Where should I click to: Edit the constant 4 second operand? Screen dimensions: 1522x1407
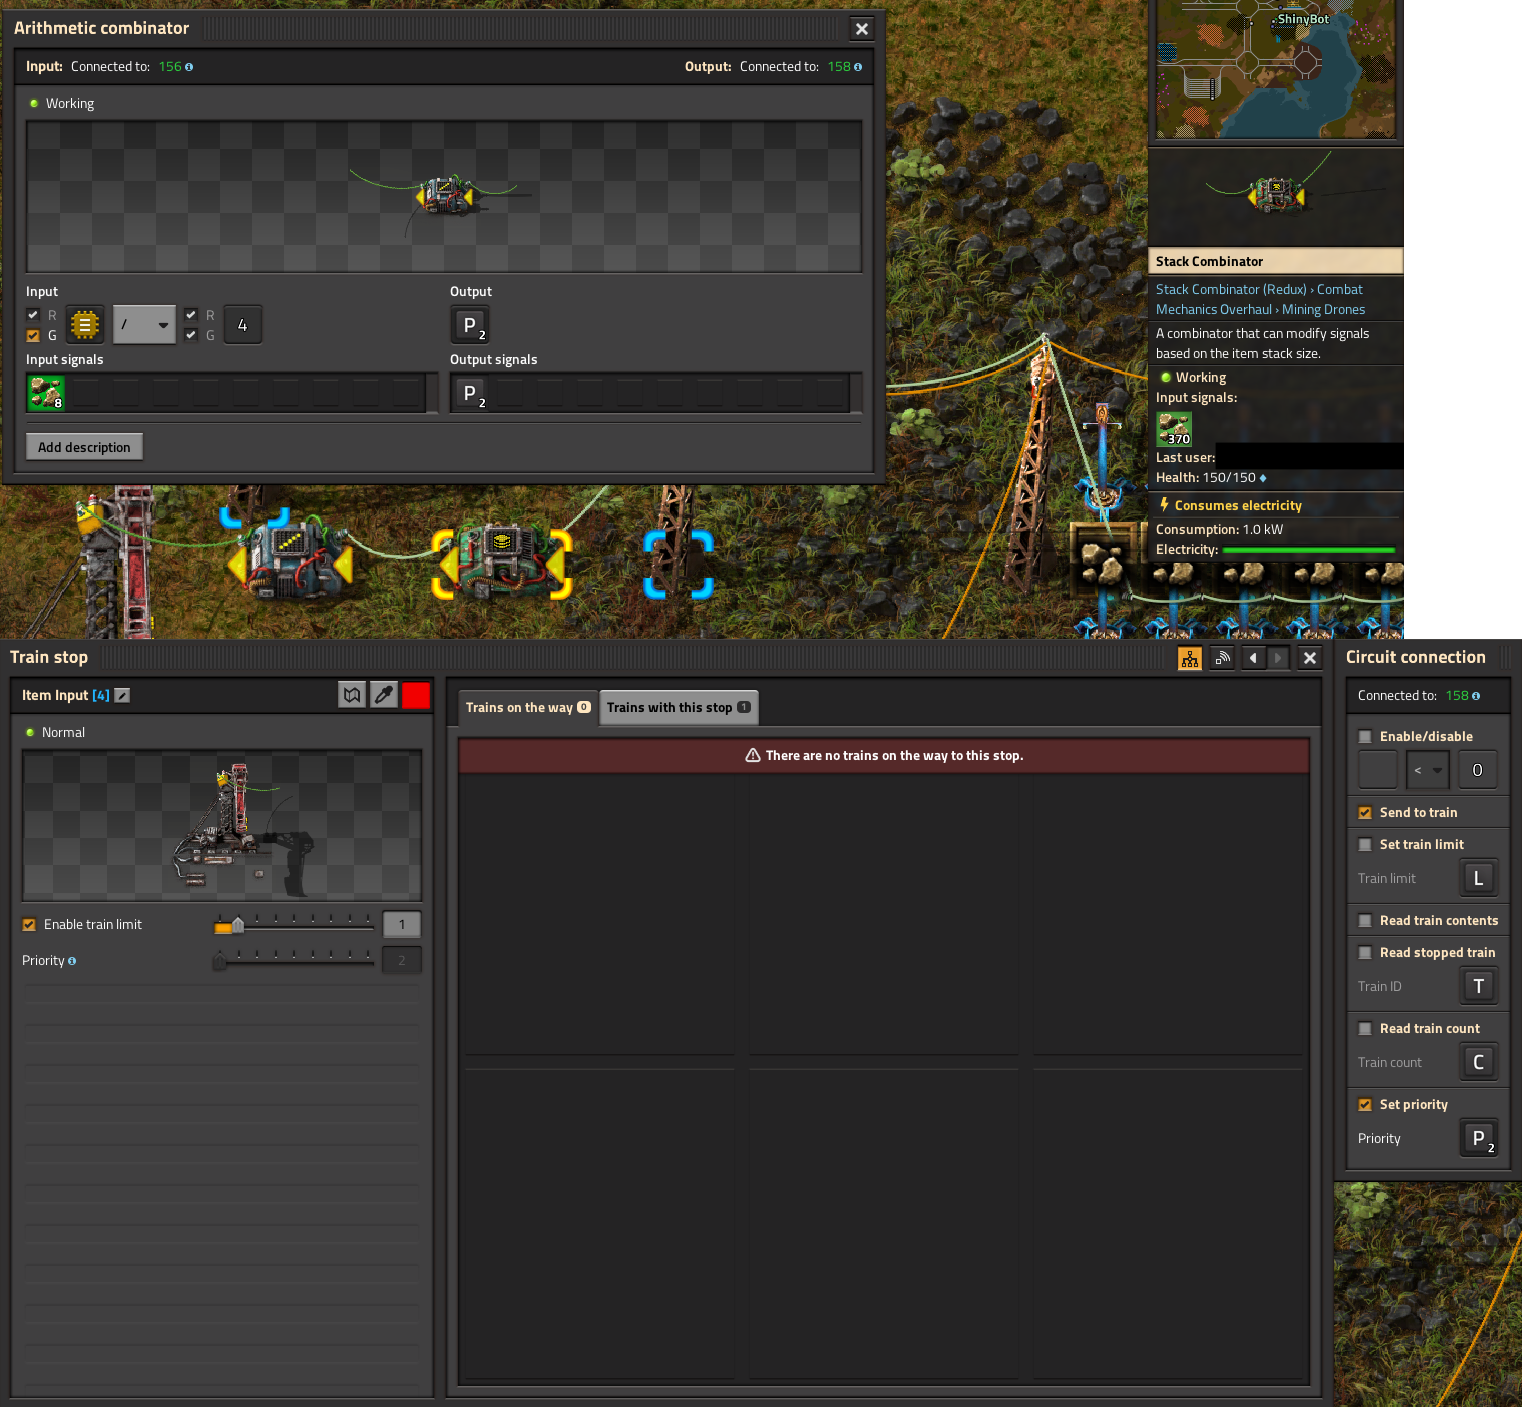click(242, 325)
